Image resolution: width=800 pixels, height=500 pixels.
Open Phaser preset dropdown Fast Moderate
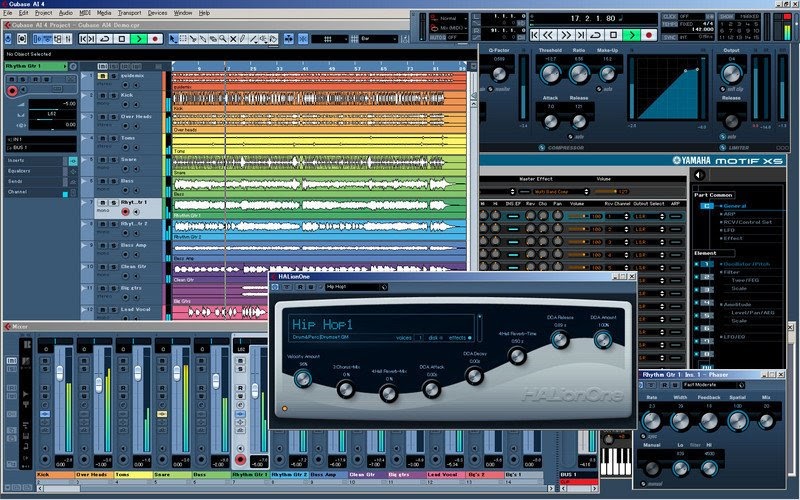pos(713,385)
